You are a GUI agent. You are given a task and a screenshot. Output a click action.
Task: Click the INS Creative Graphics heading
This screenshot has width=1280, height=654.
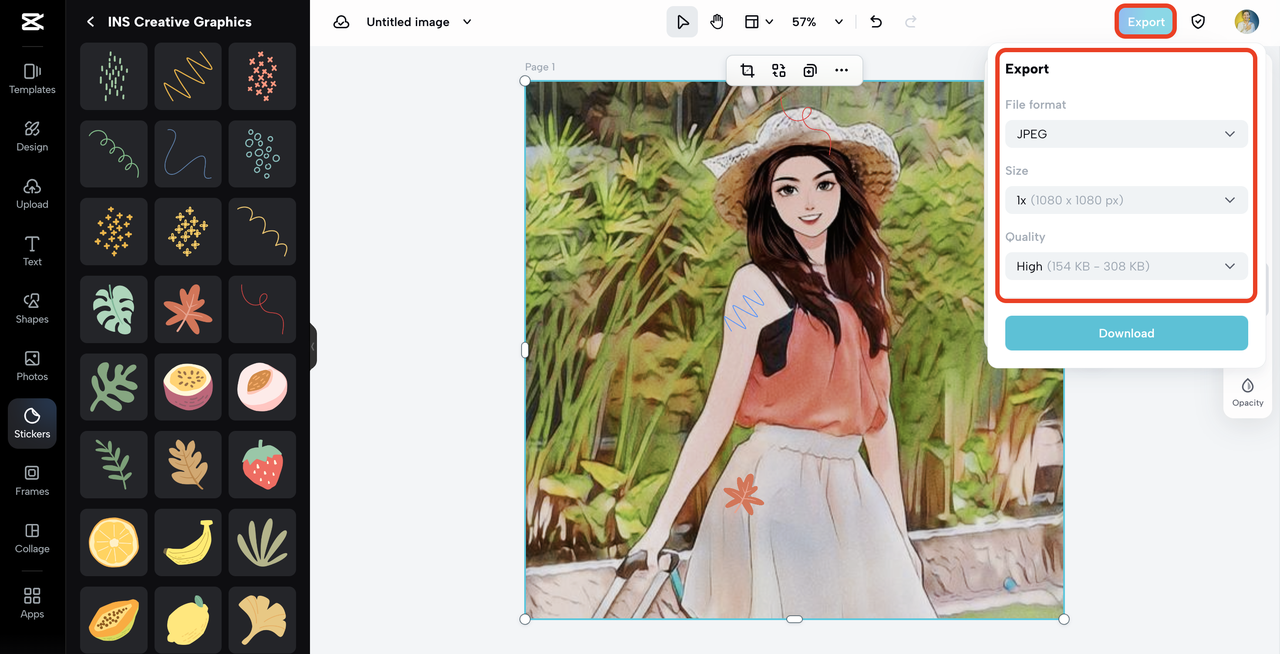pos(180,22)
